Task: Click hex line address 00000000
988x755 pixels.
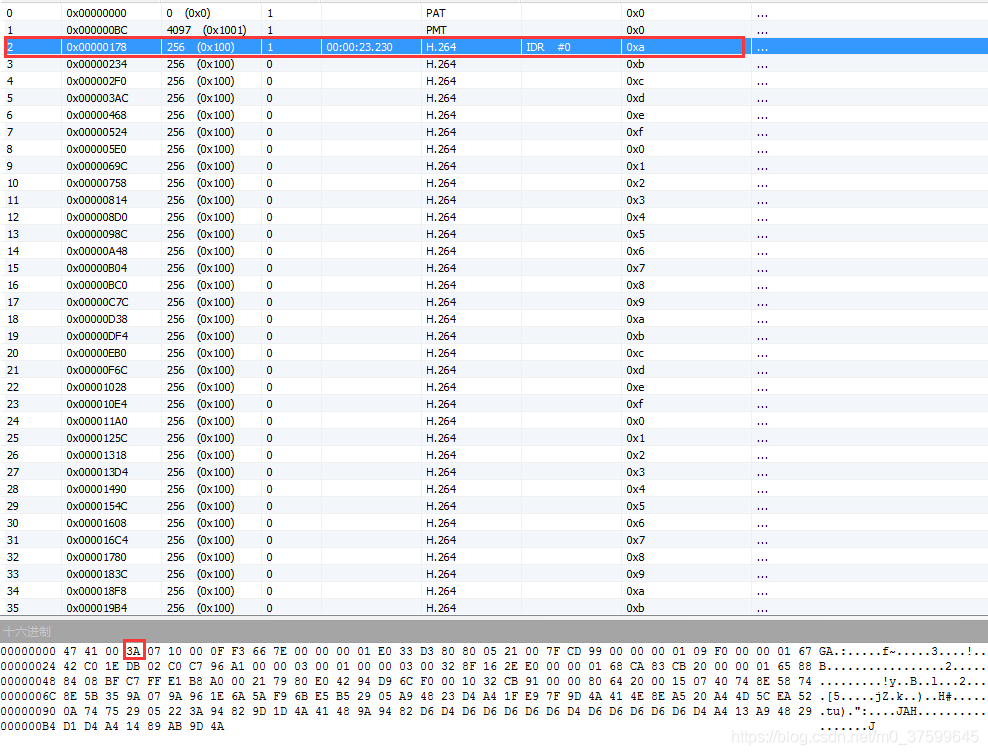Action: (x=28, y=651)
